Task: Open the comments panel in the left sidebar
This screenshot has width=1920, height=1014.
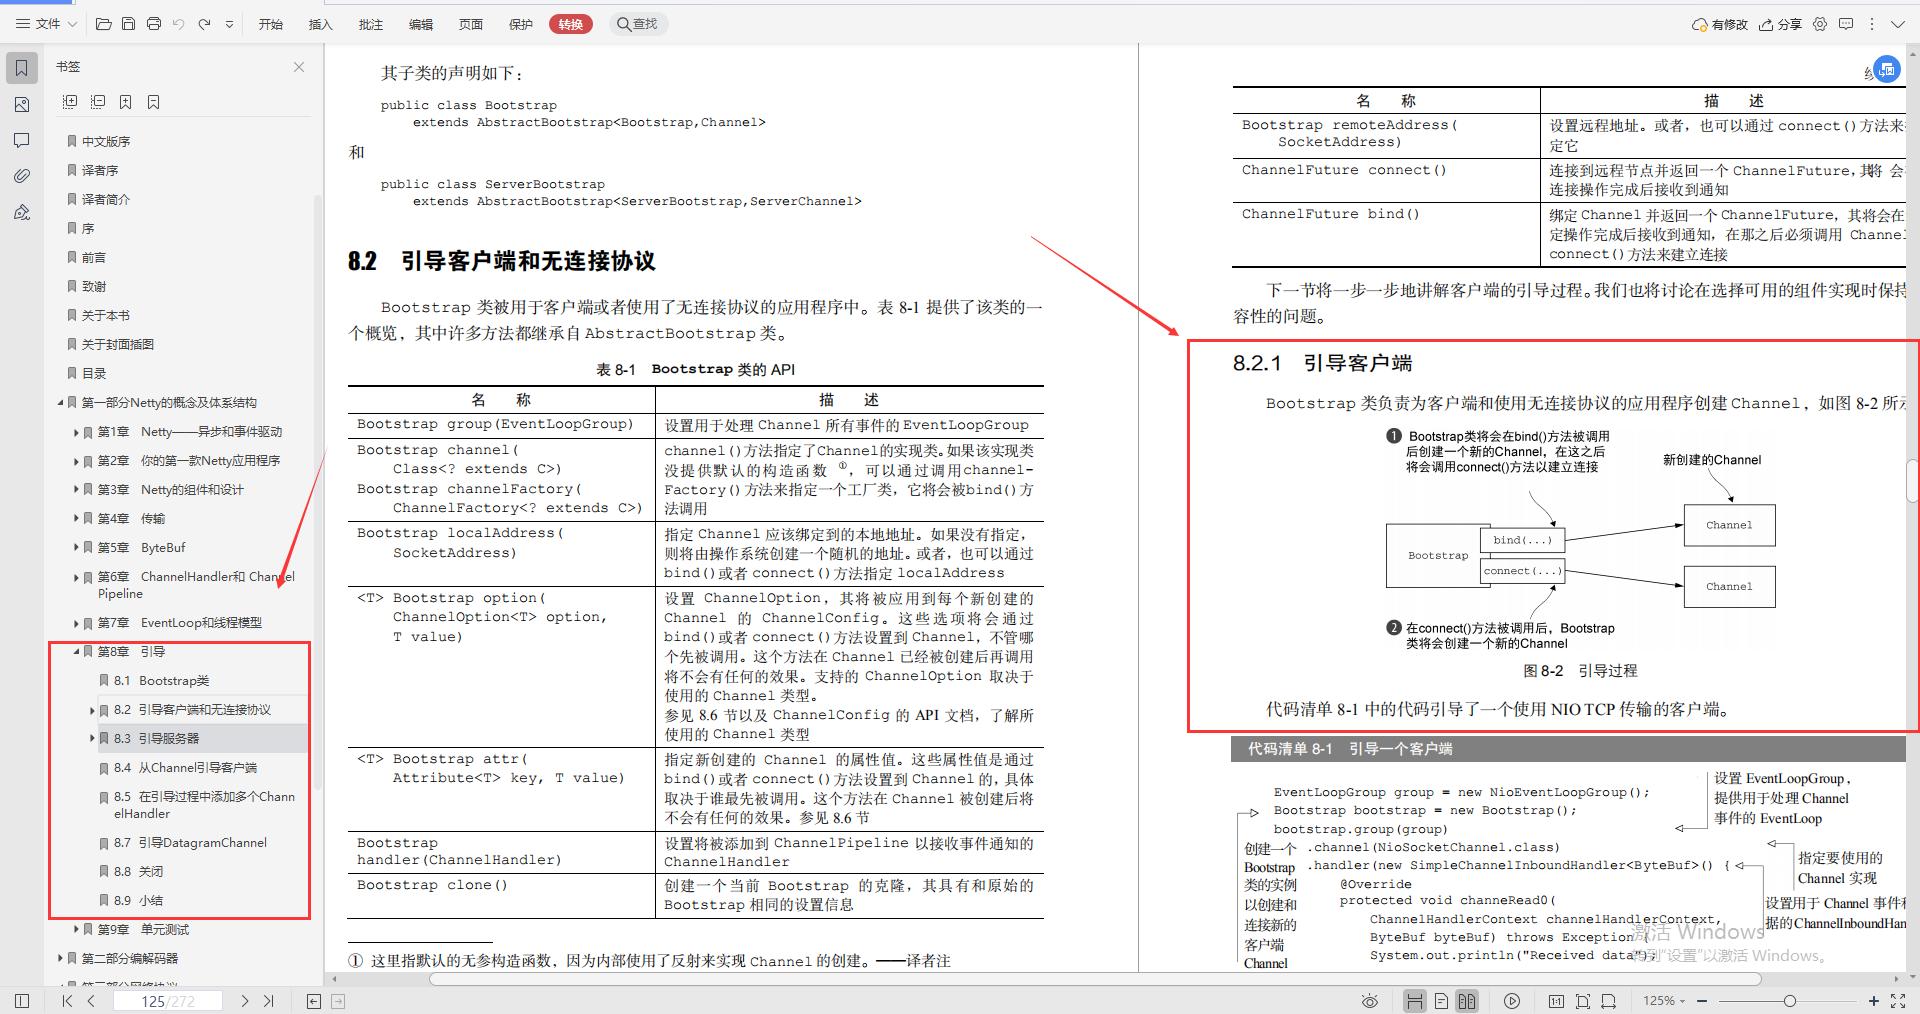Action: (21, 140)
